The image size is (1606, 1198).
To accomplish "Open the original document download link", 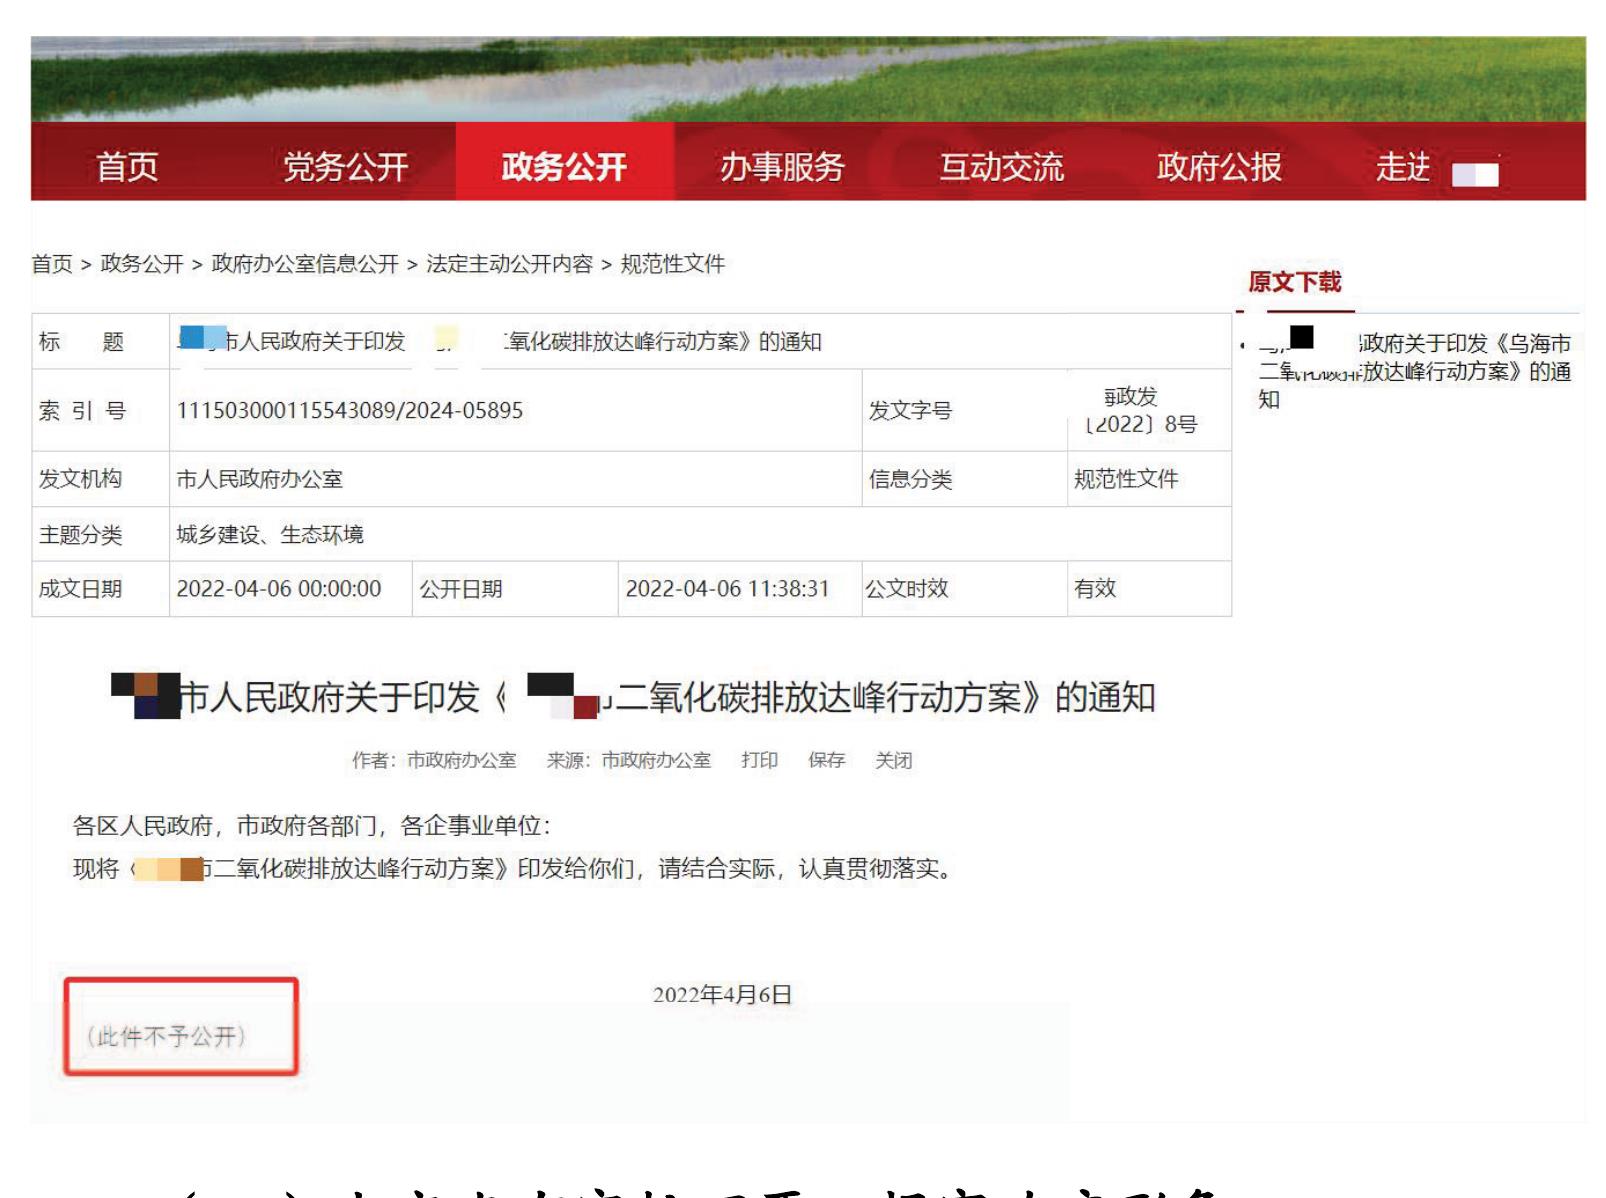I will [1414, 371].
